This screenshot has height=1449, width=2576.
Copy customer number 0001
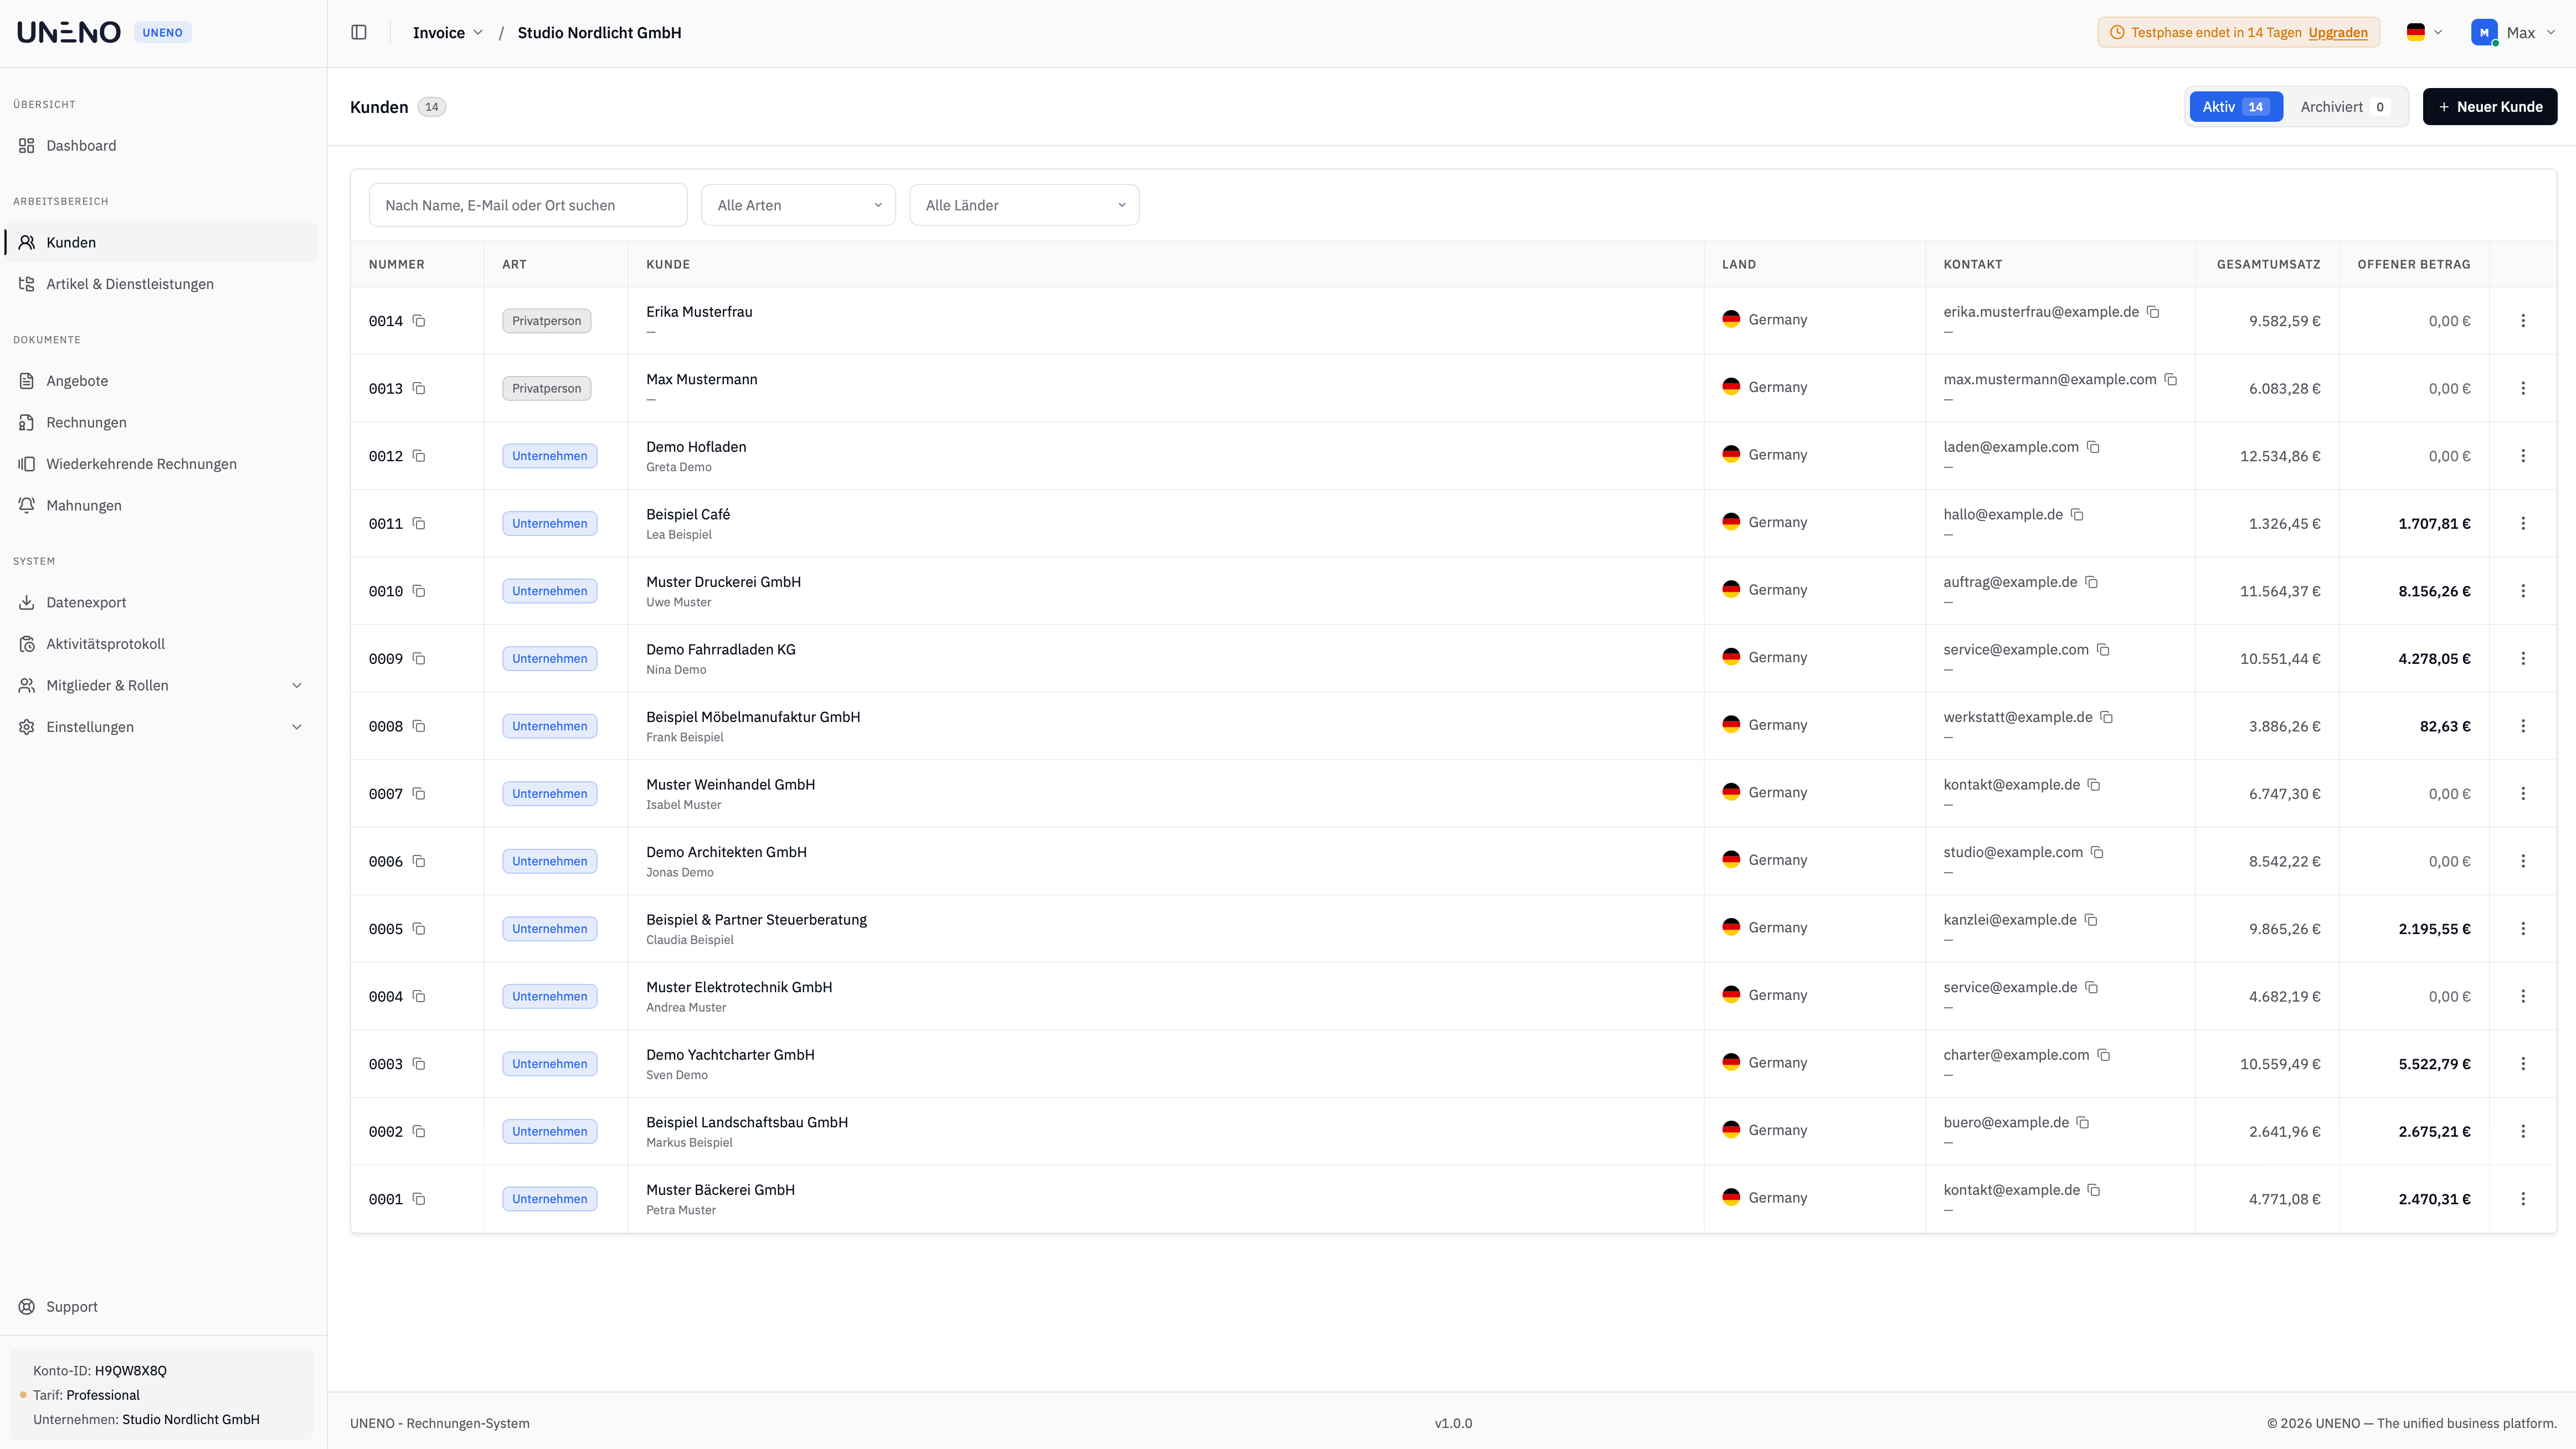419,1199
